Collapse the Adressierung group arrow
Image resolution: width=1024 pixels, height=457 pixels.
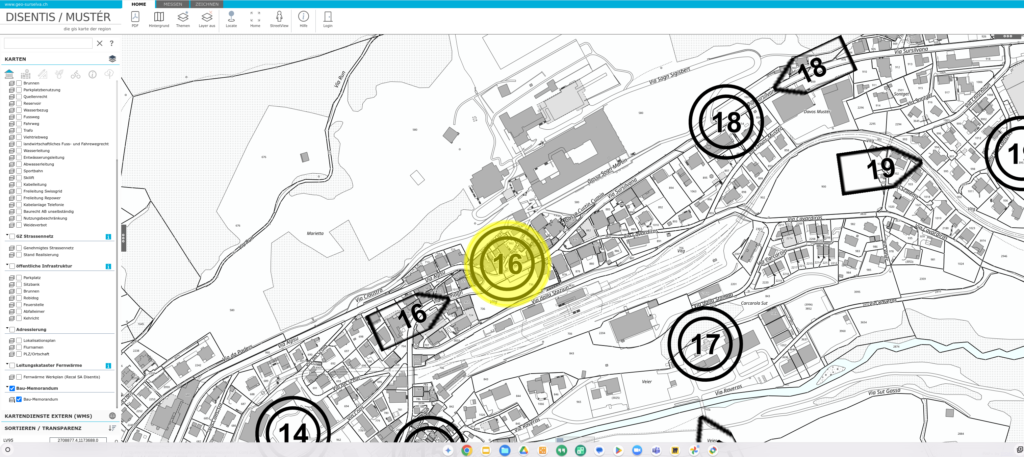[x=6, y=329]
